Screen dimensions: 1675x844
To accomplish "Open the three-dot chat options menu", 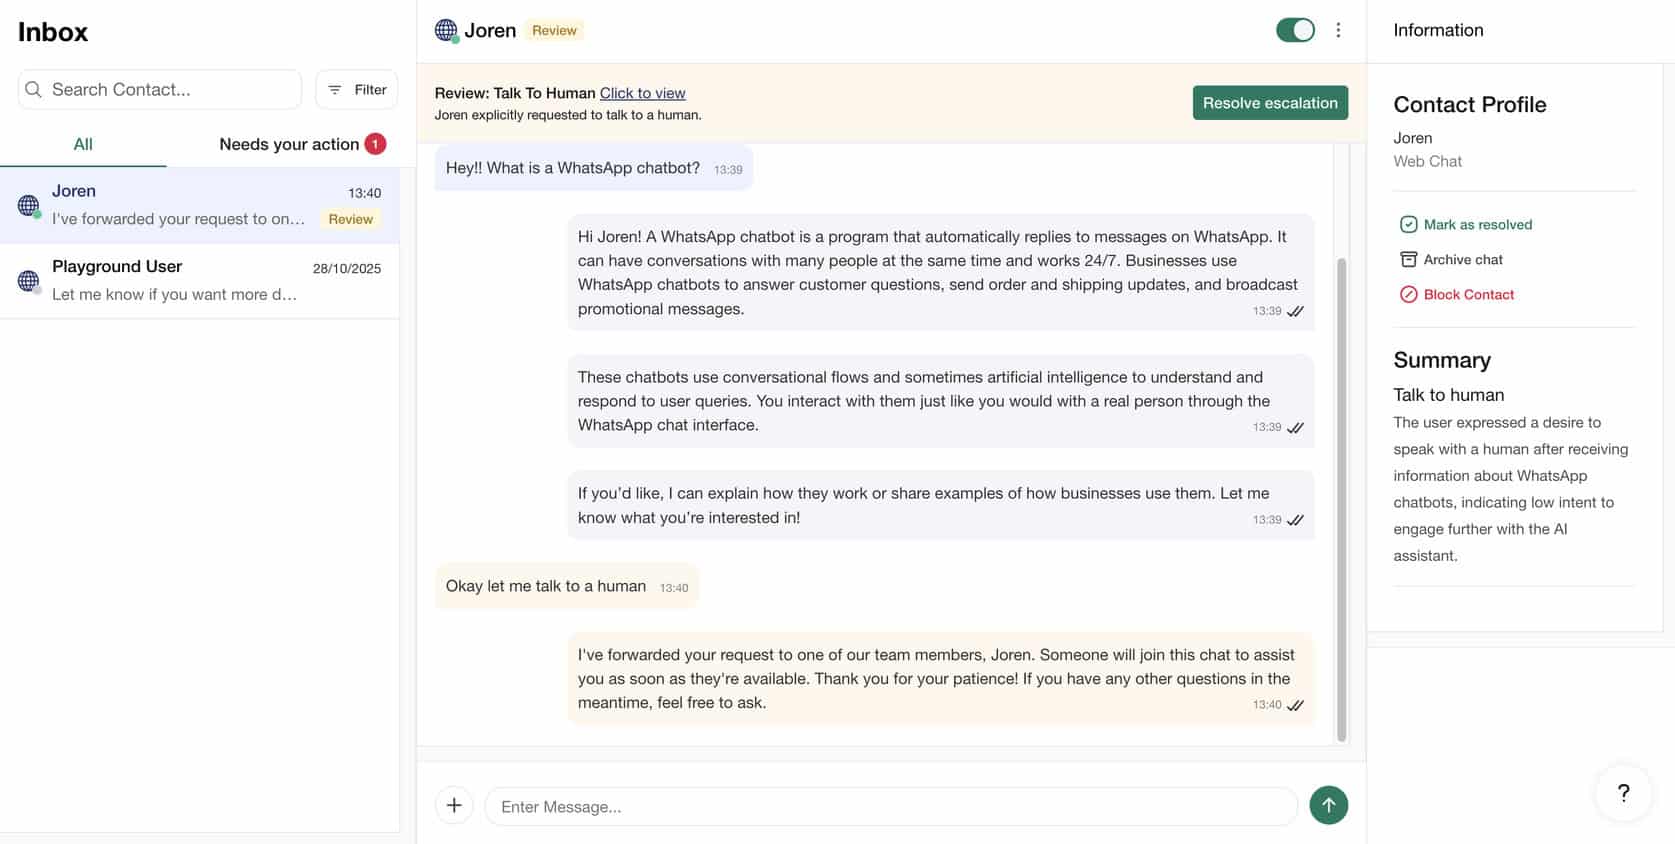I will [1338, 30].
